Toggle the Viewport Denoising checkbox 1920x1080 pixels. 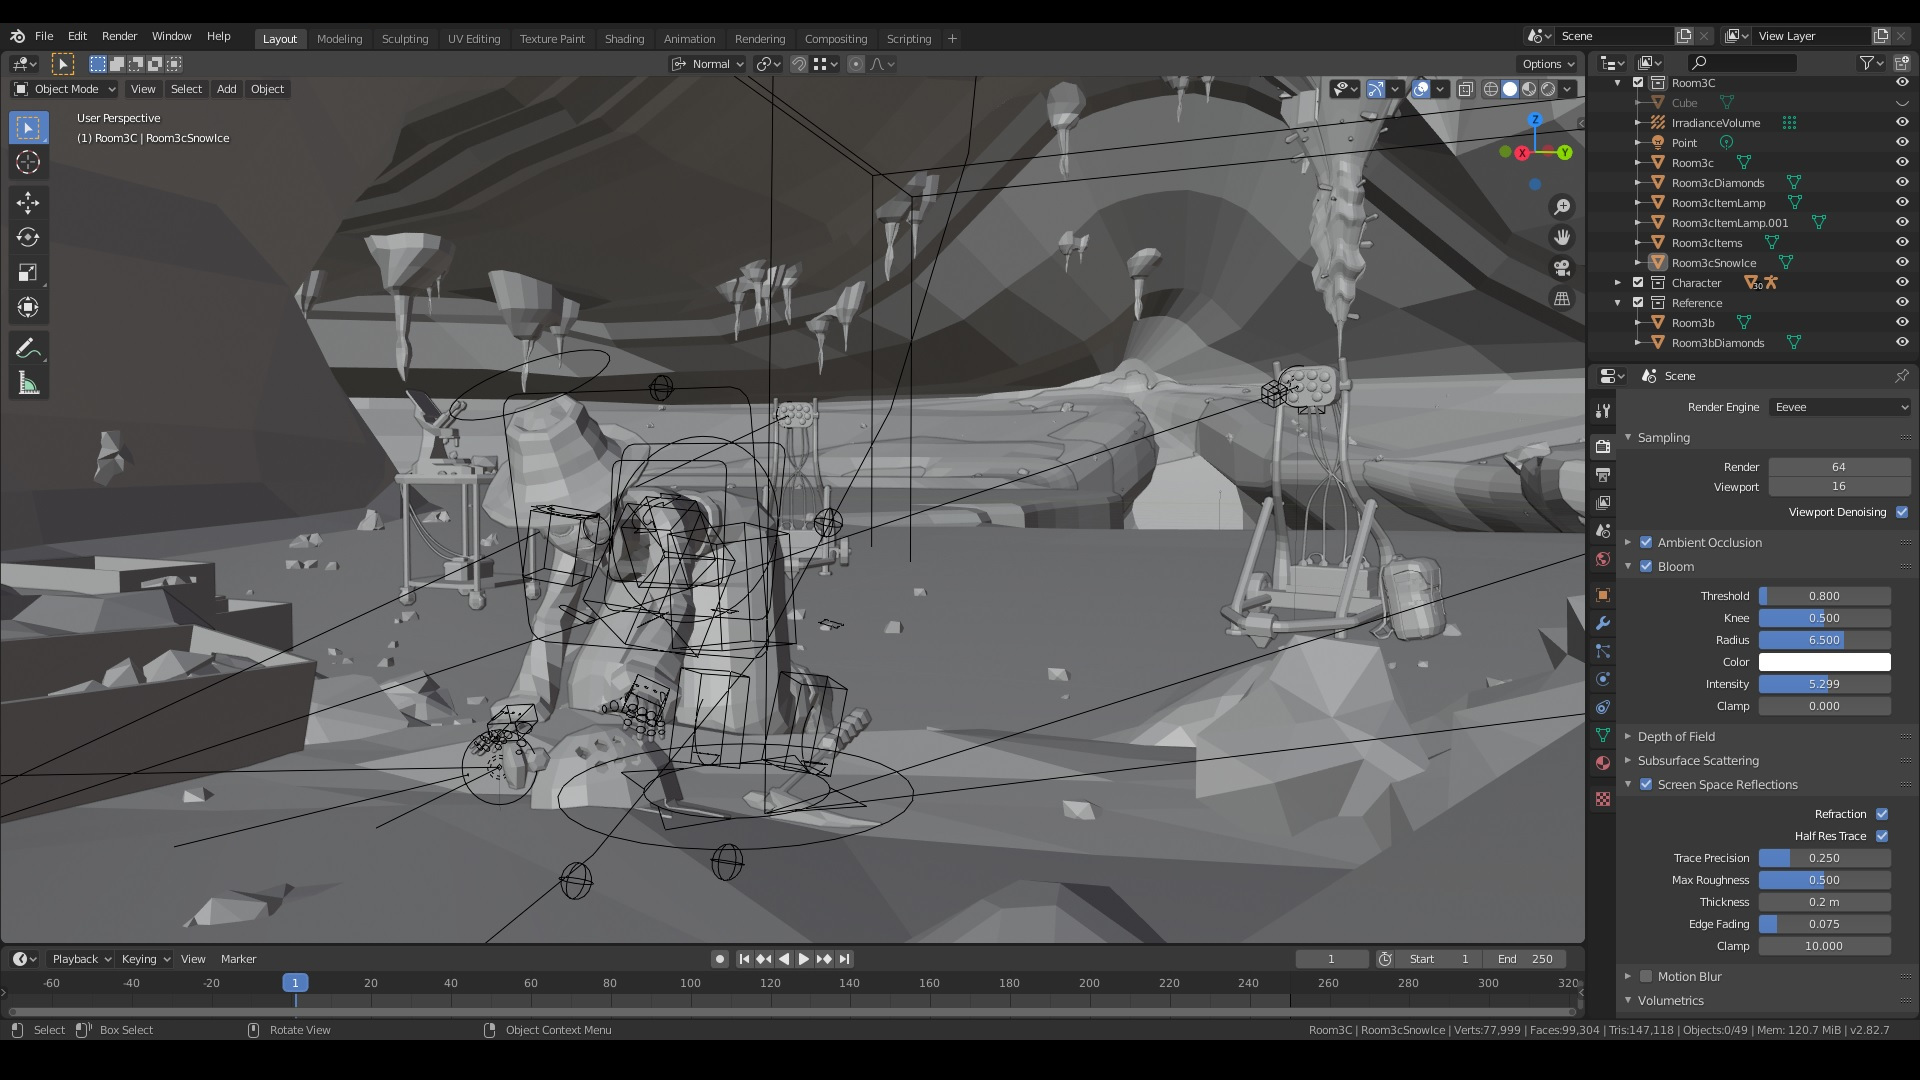coord(1902,512)
